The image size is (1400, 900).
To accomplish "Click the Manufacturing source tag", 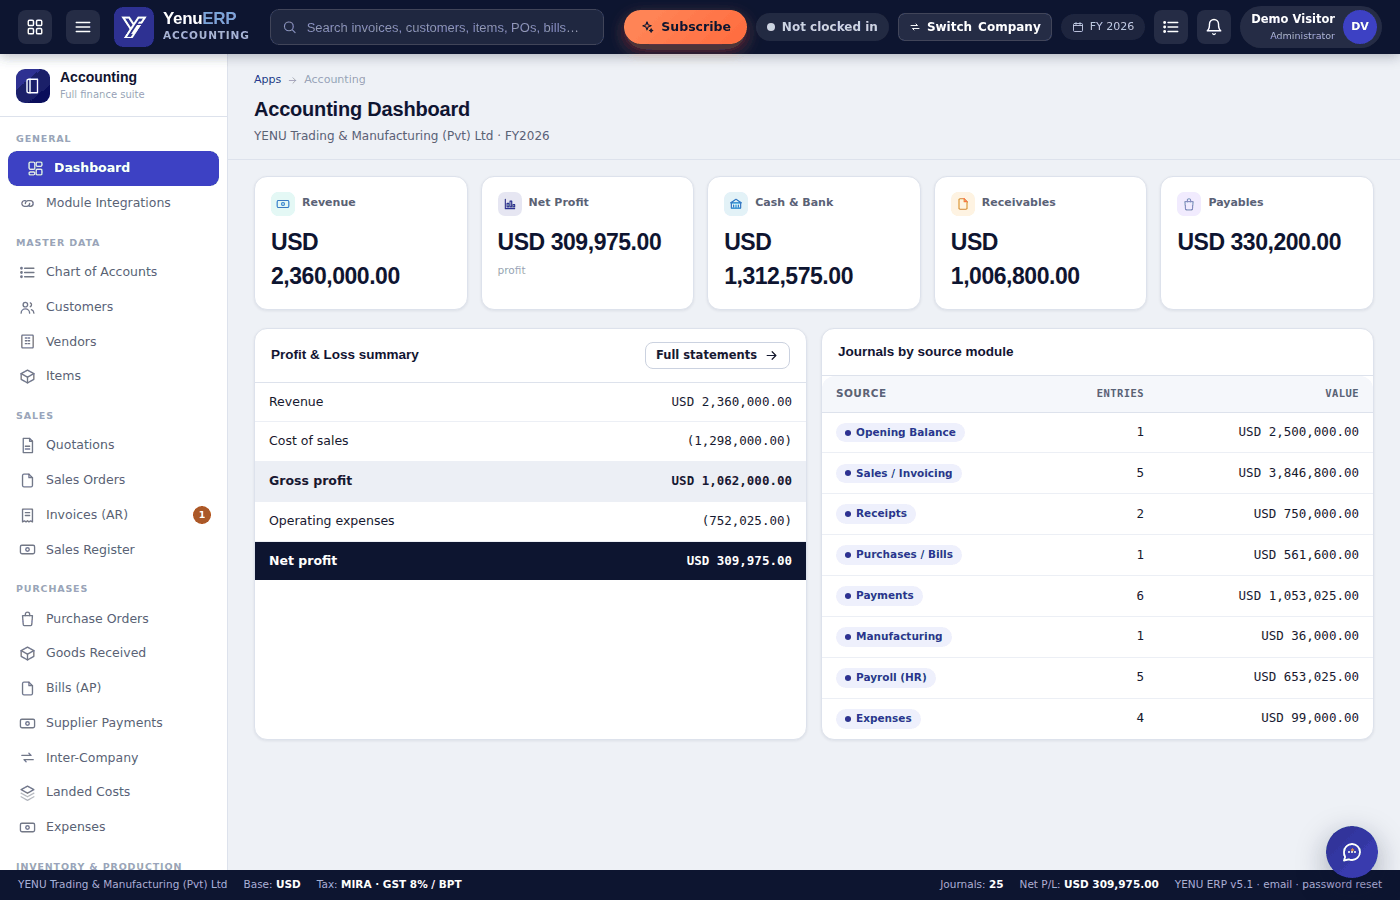I will point(894,637).
